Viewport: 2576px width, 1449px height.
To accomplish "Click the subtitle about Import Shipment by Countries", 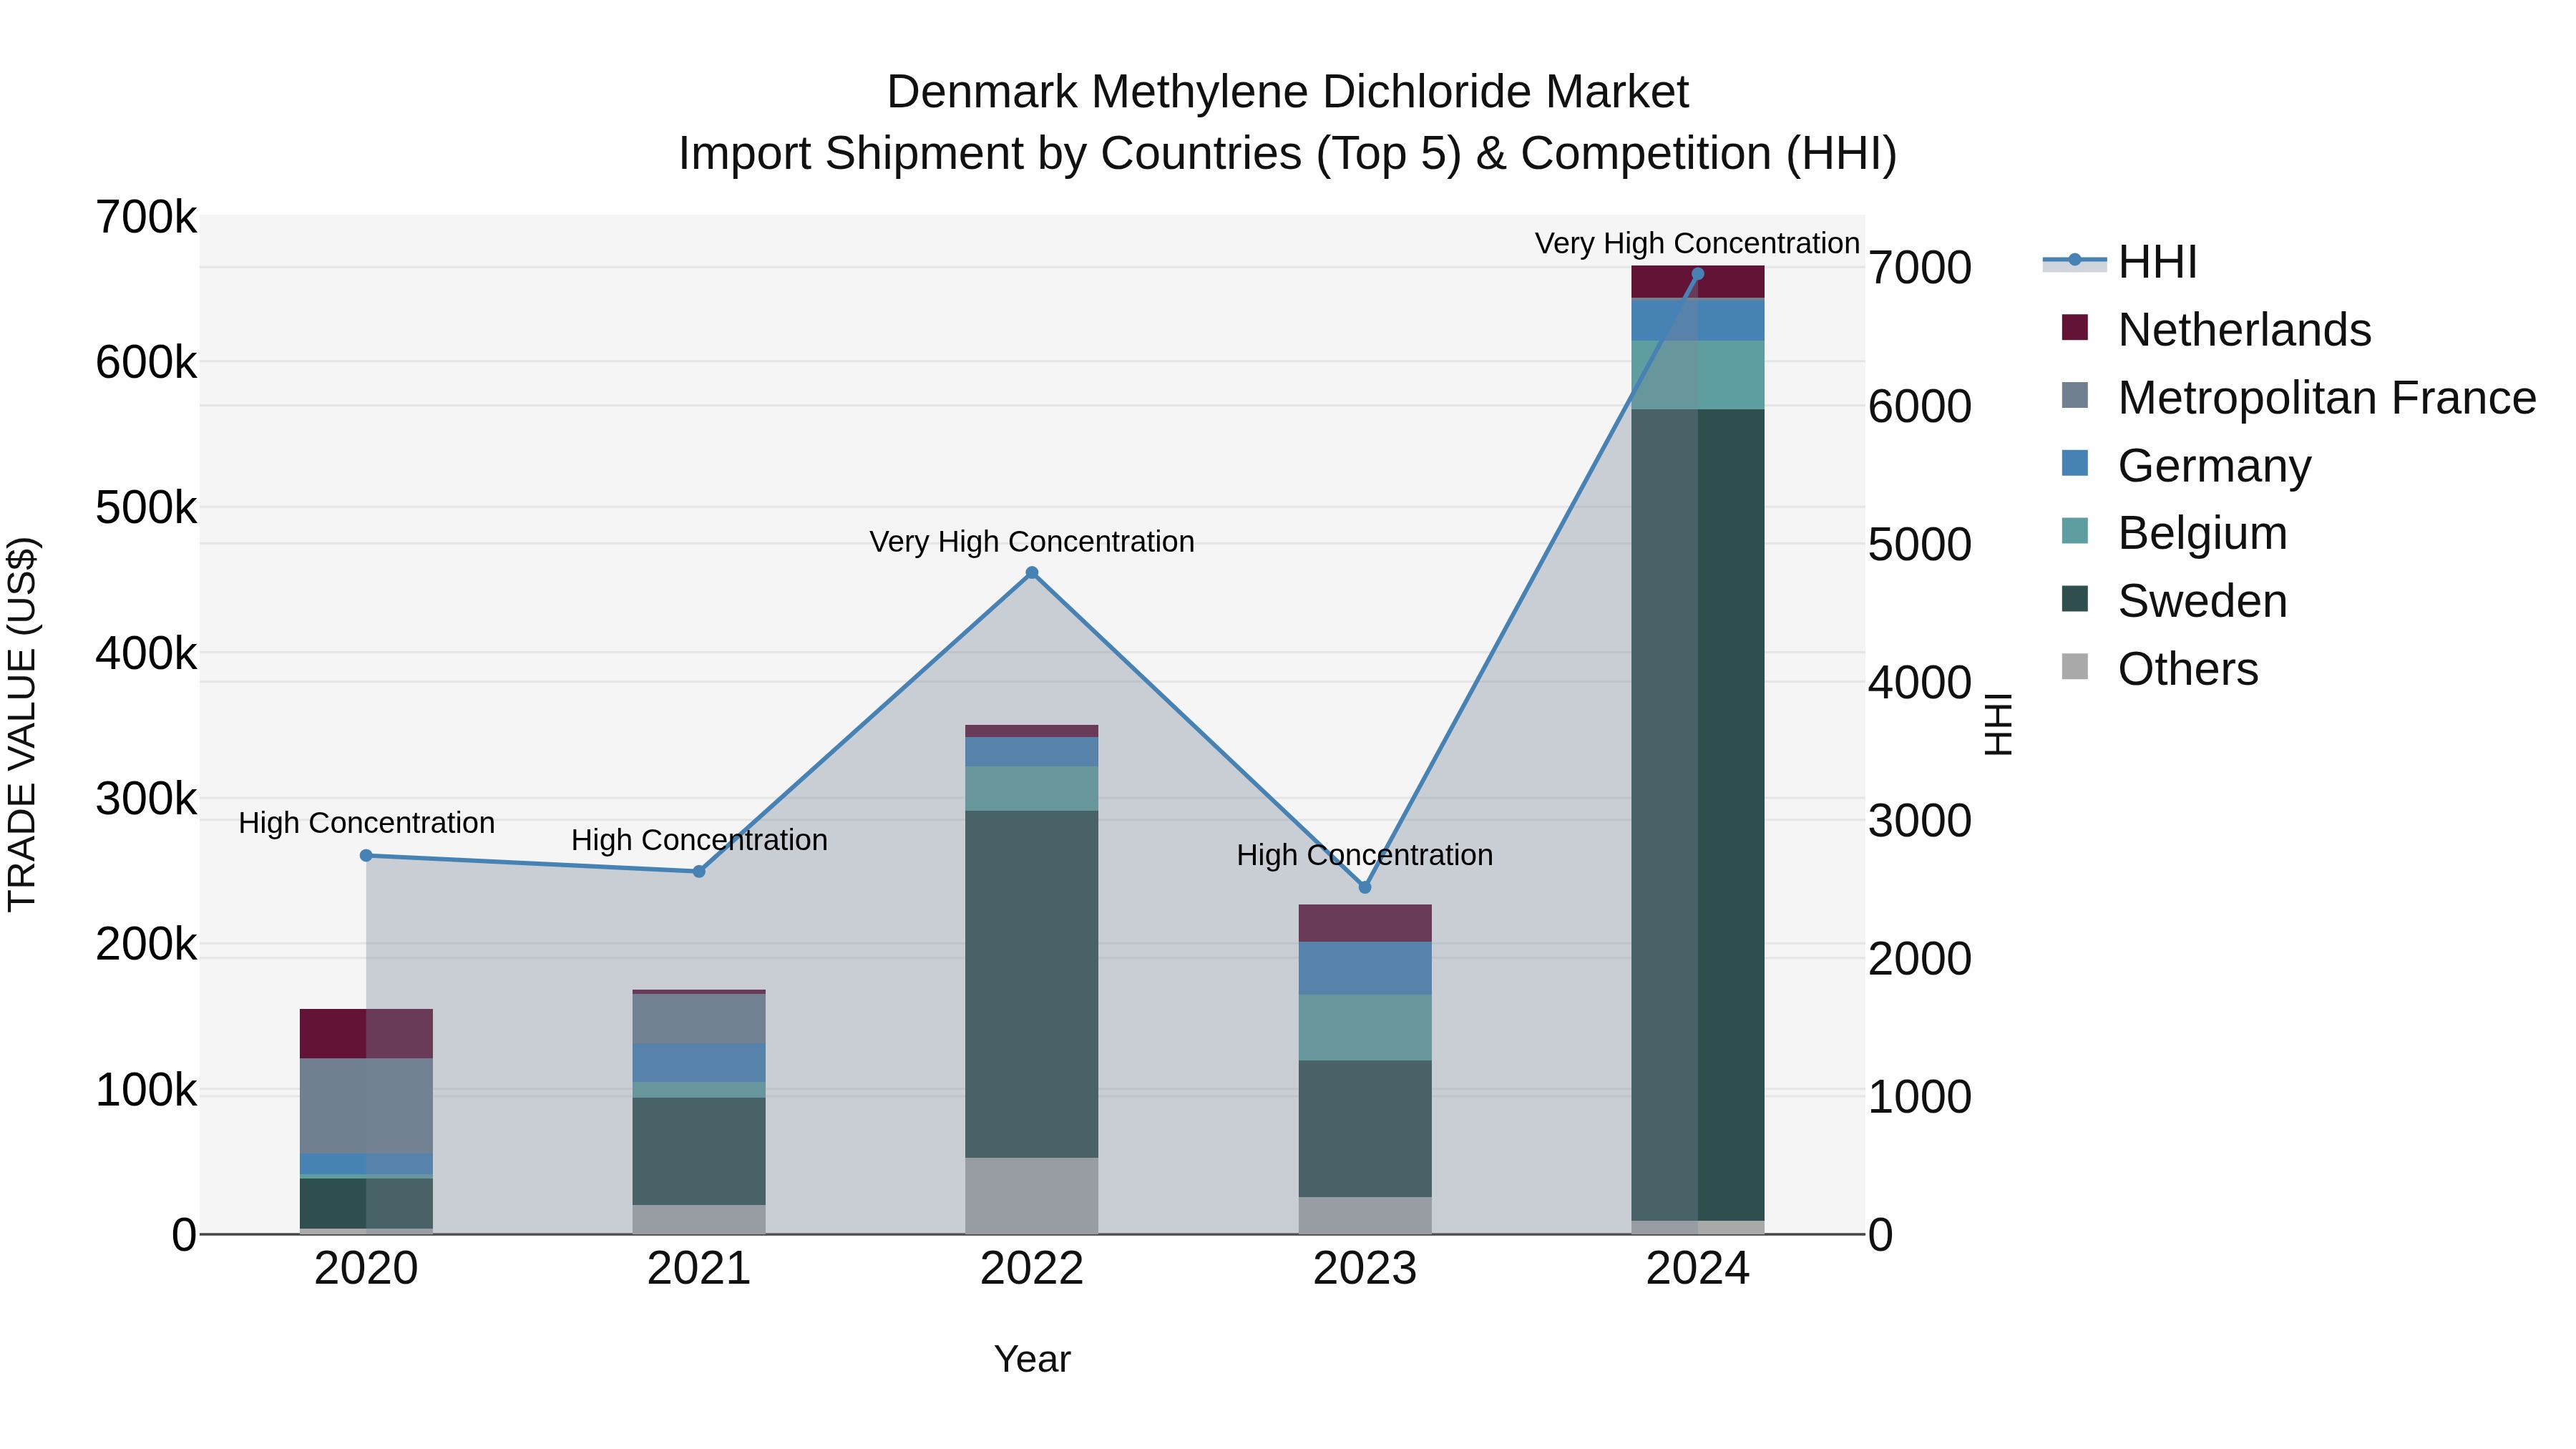I will [1288, 154].
